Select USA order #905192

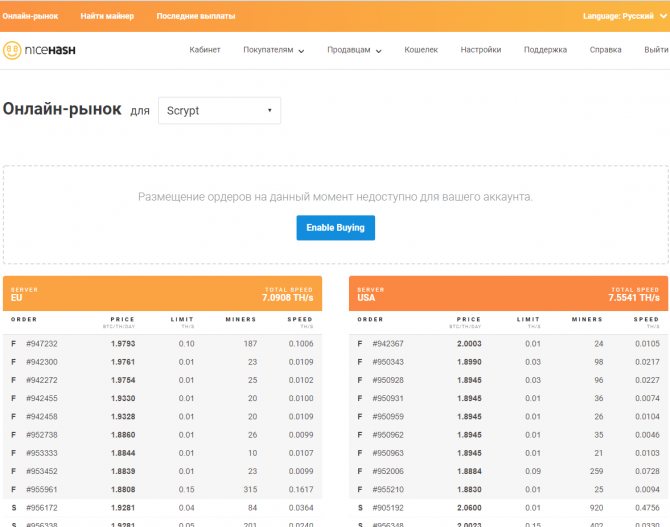[x=508, y=508]
